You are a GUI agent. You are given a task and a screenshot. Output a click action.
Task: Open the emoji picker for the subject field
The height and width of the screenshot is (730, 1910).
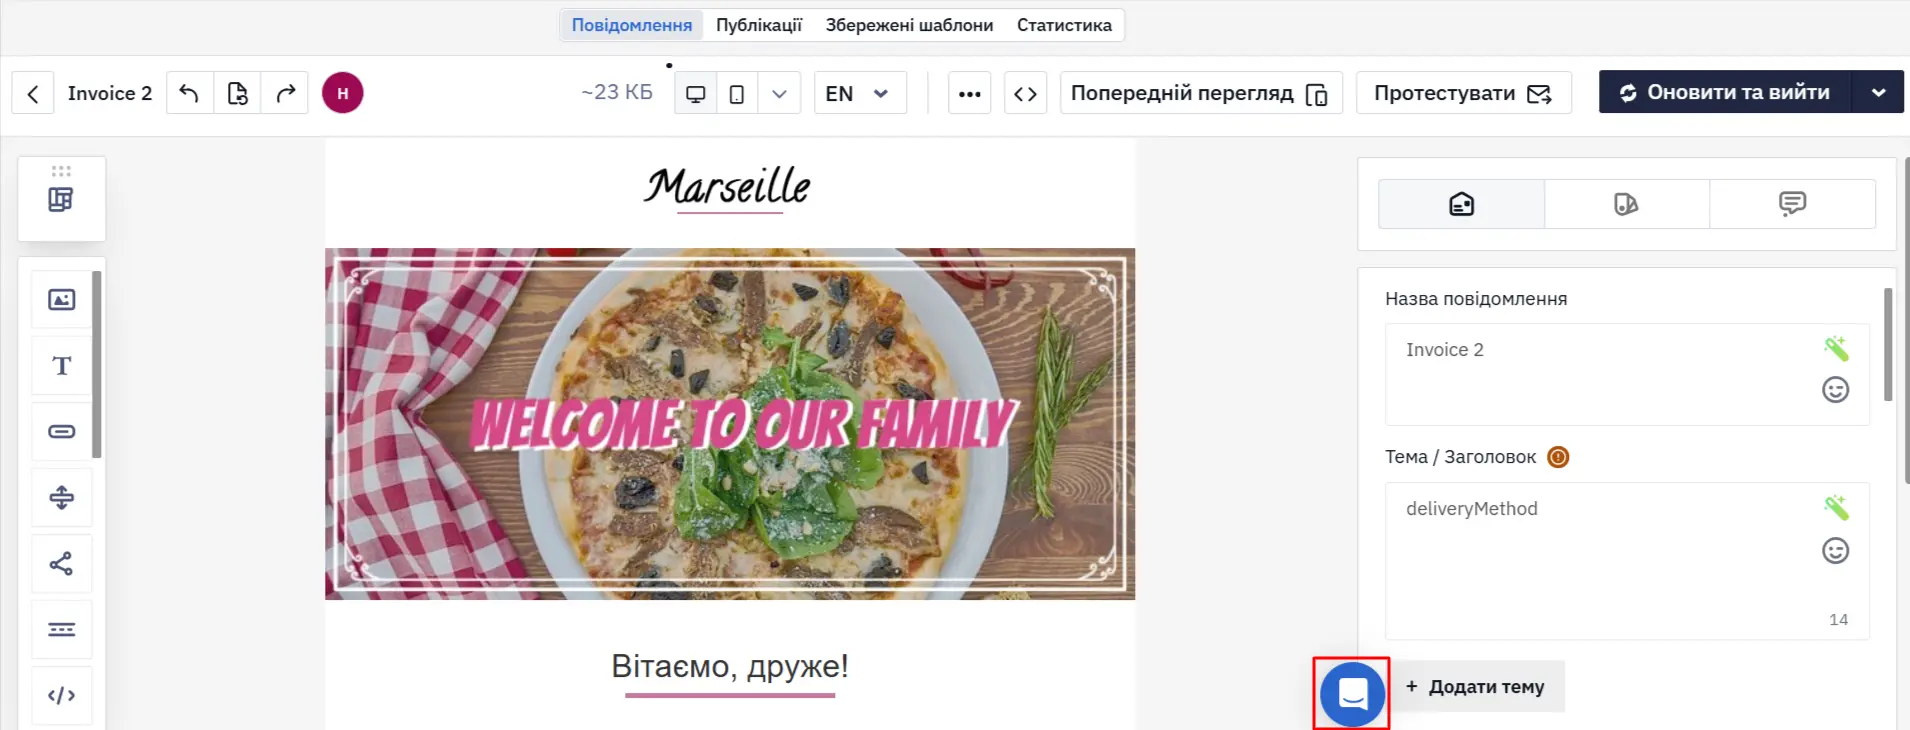(x=1835, y=550)
